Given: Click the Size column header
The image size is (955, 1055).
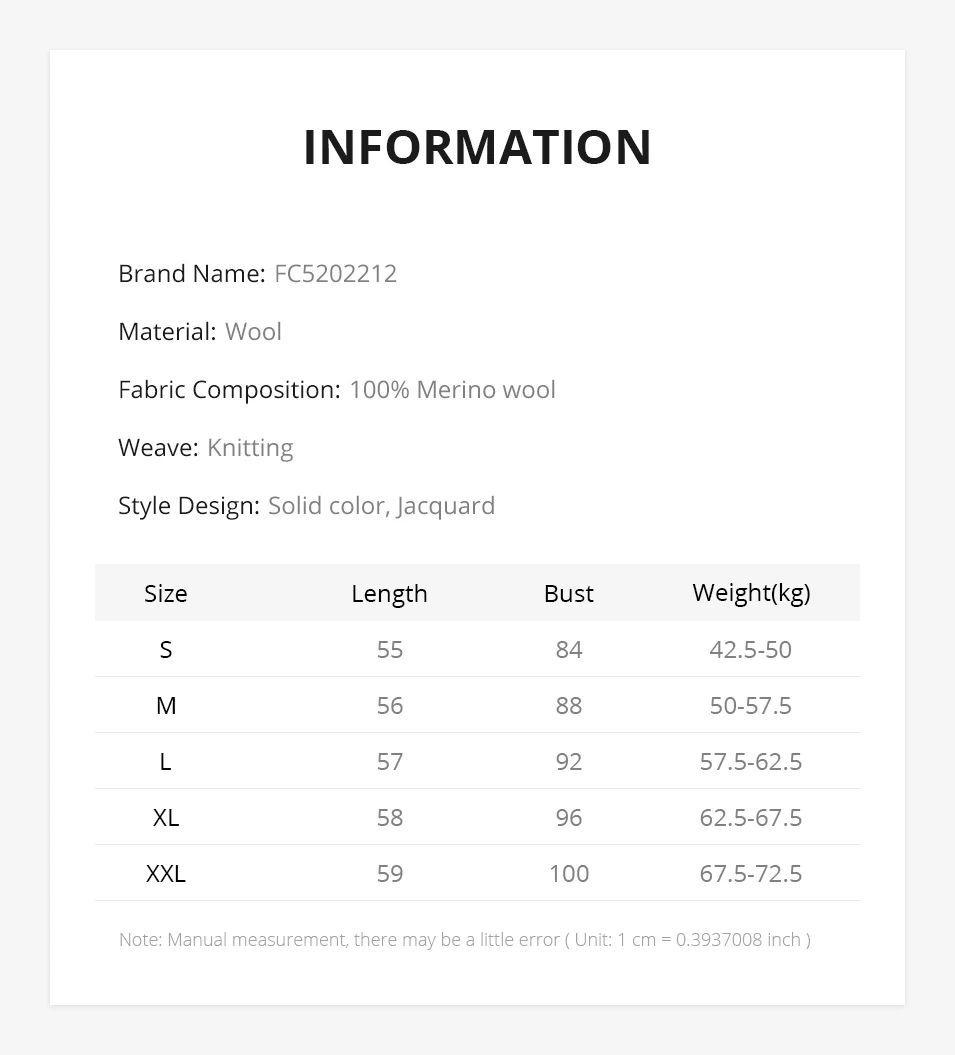Looking at the screenshot, I should pos(166,593).
